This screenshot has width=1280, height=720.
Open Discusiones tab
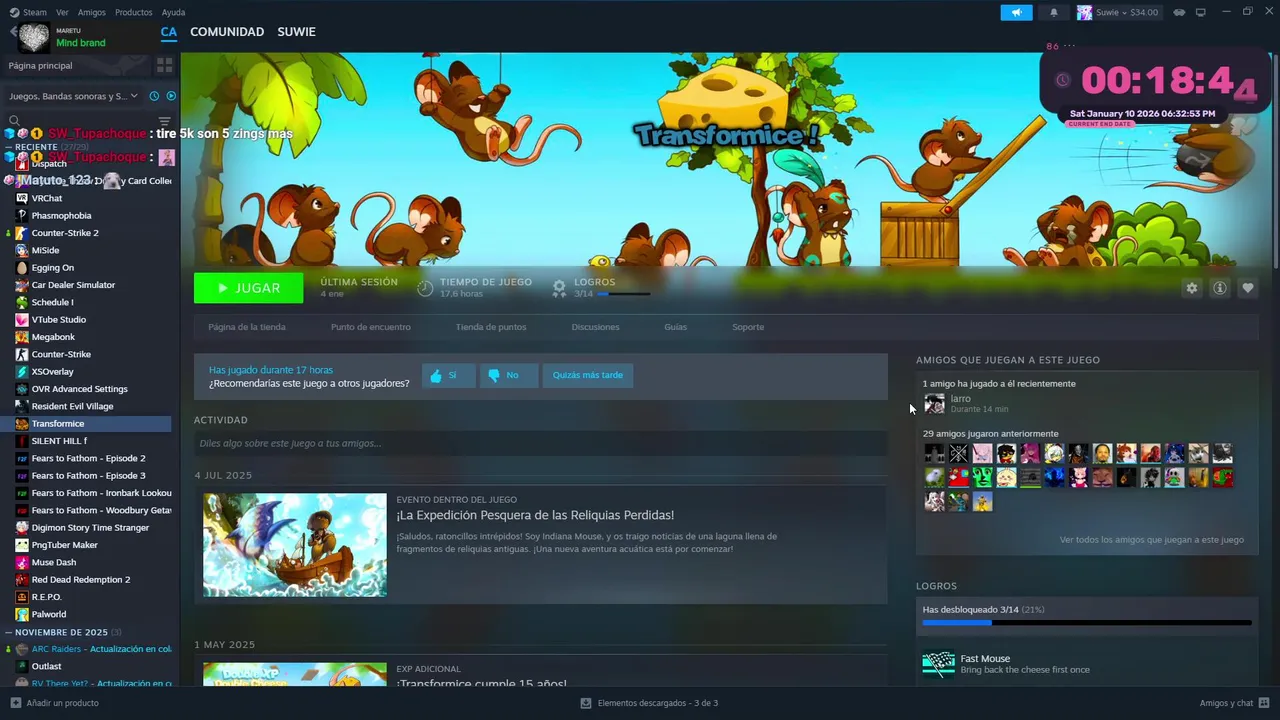[596, 327]
